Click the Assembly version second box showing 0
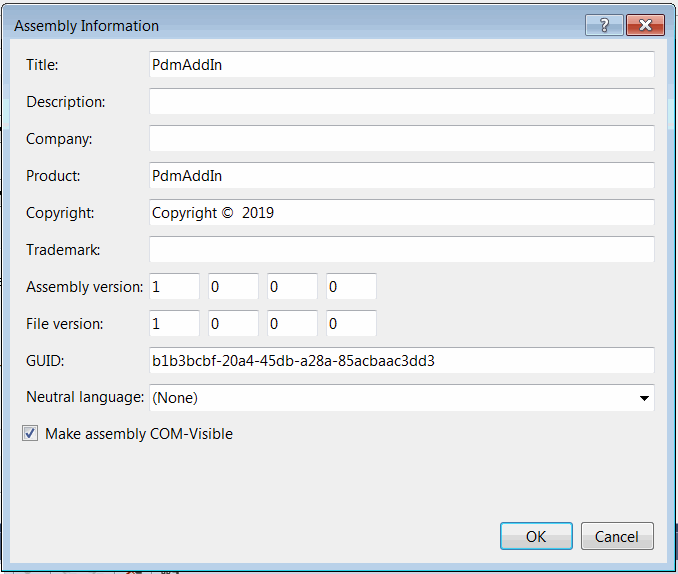678x574 pixels. (x=233, y=286)
